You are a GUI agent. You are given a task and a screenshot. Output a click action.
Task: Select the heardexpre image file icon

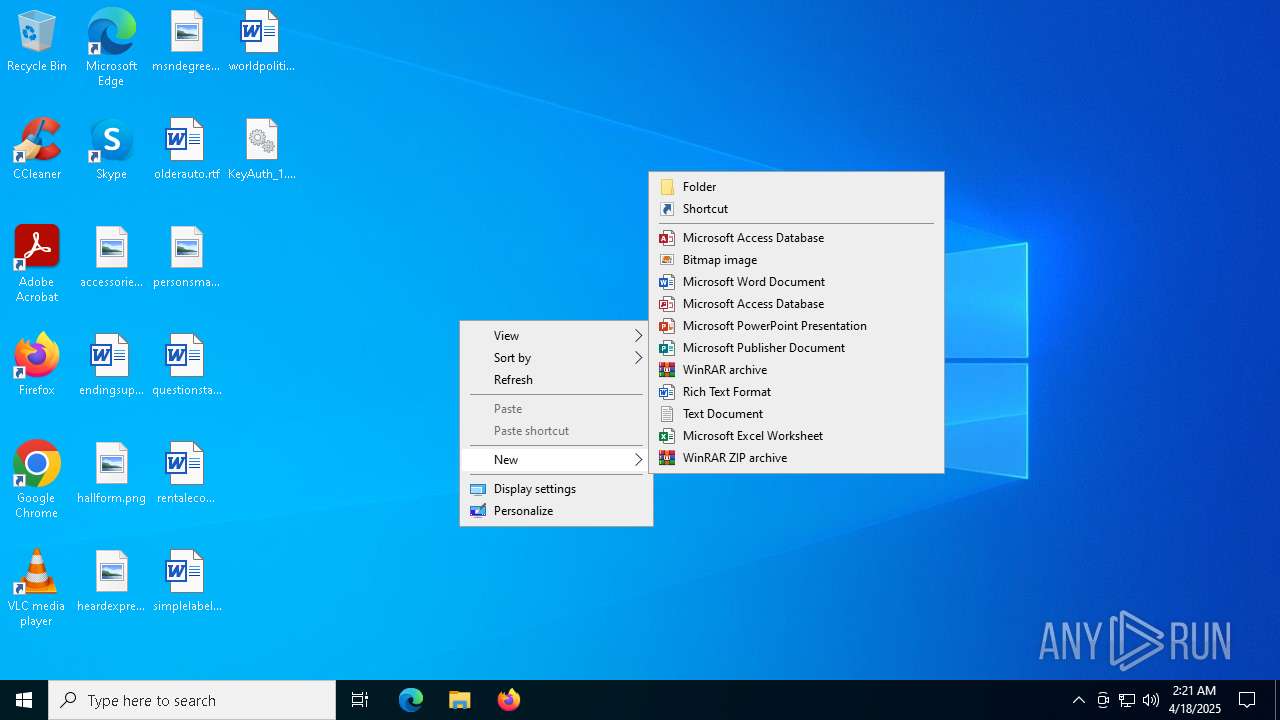(x=111, y=582)
